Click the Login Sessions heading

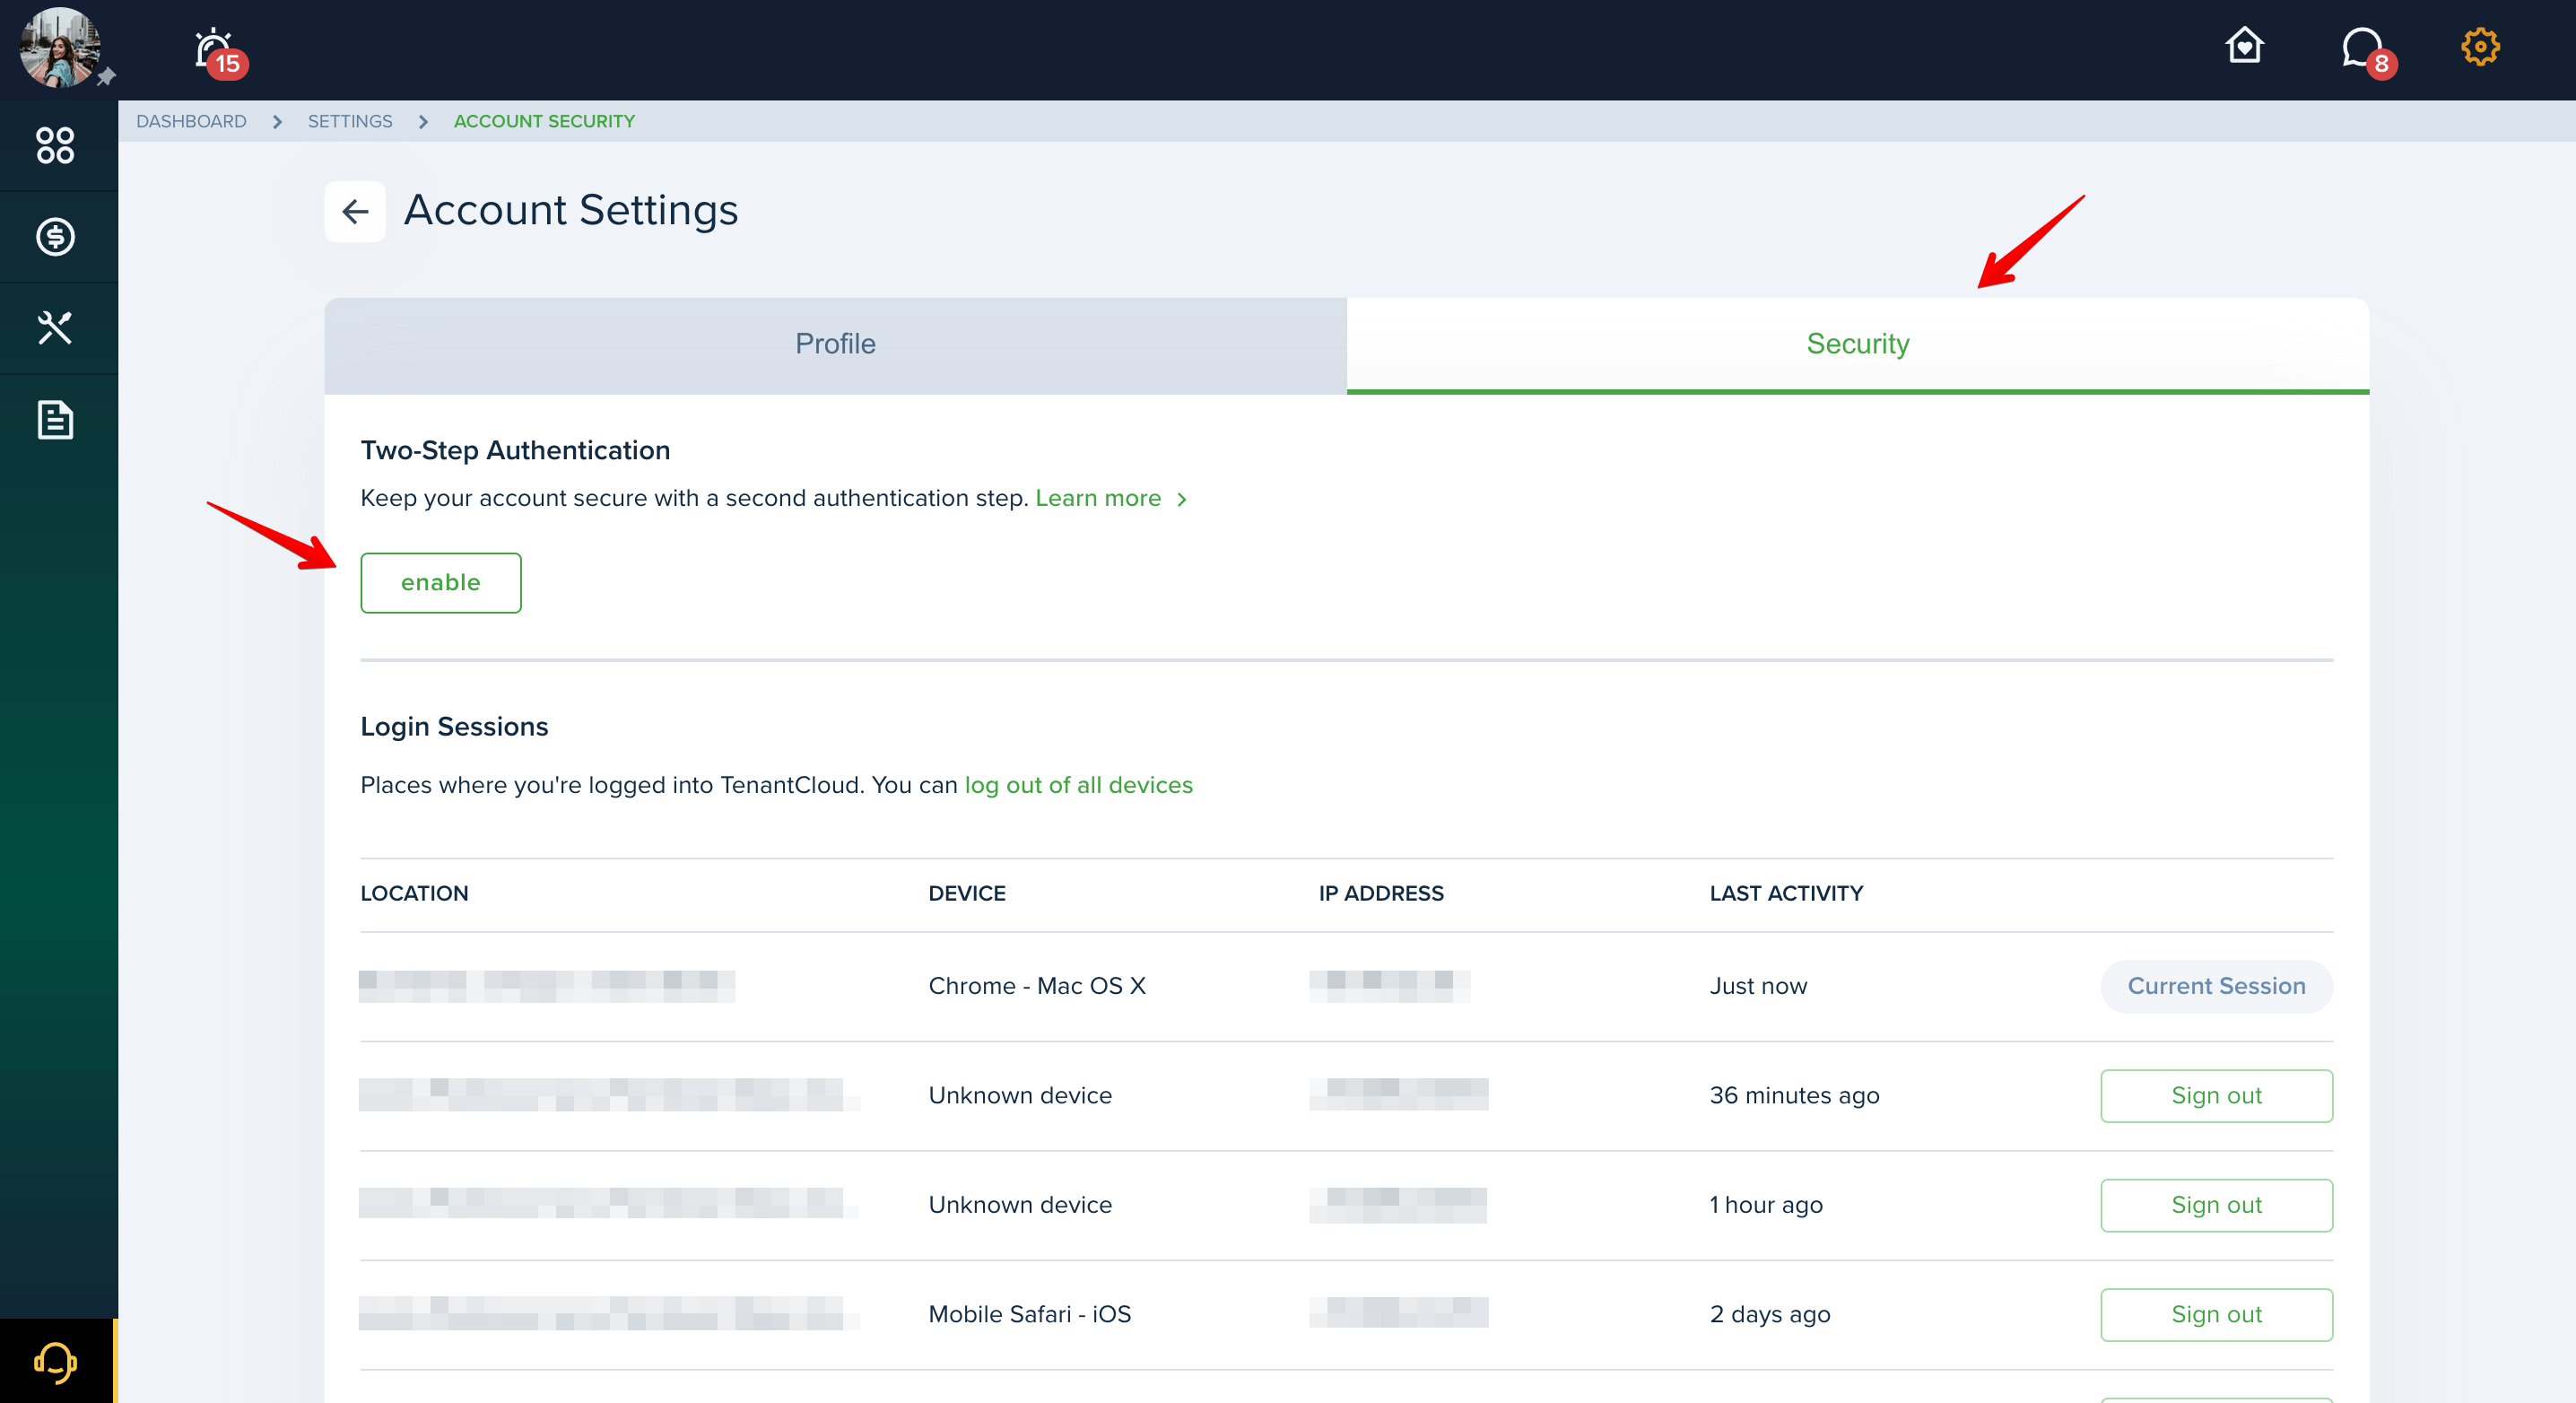pos(454,727)
